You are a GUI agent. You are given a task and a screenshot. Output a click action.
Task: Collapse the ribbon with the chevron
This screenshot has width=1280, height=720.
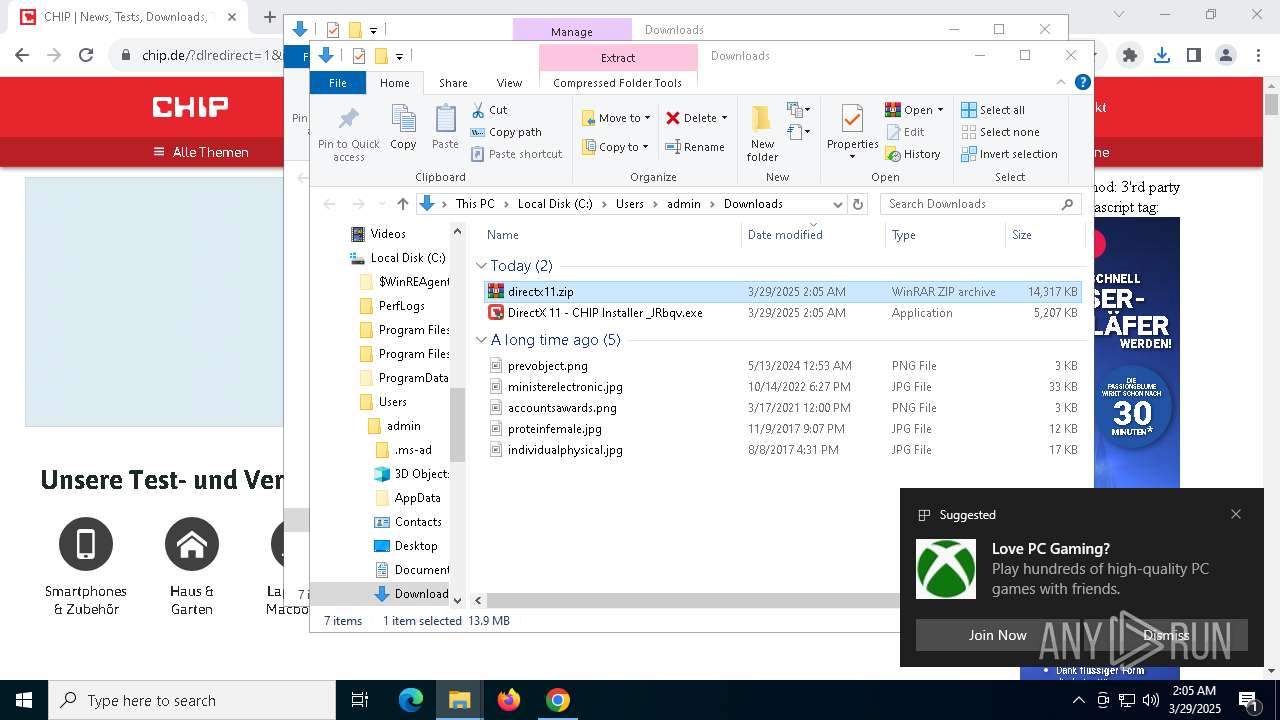click(x=1061, y=83)
